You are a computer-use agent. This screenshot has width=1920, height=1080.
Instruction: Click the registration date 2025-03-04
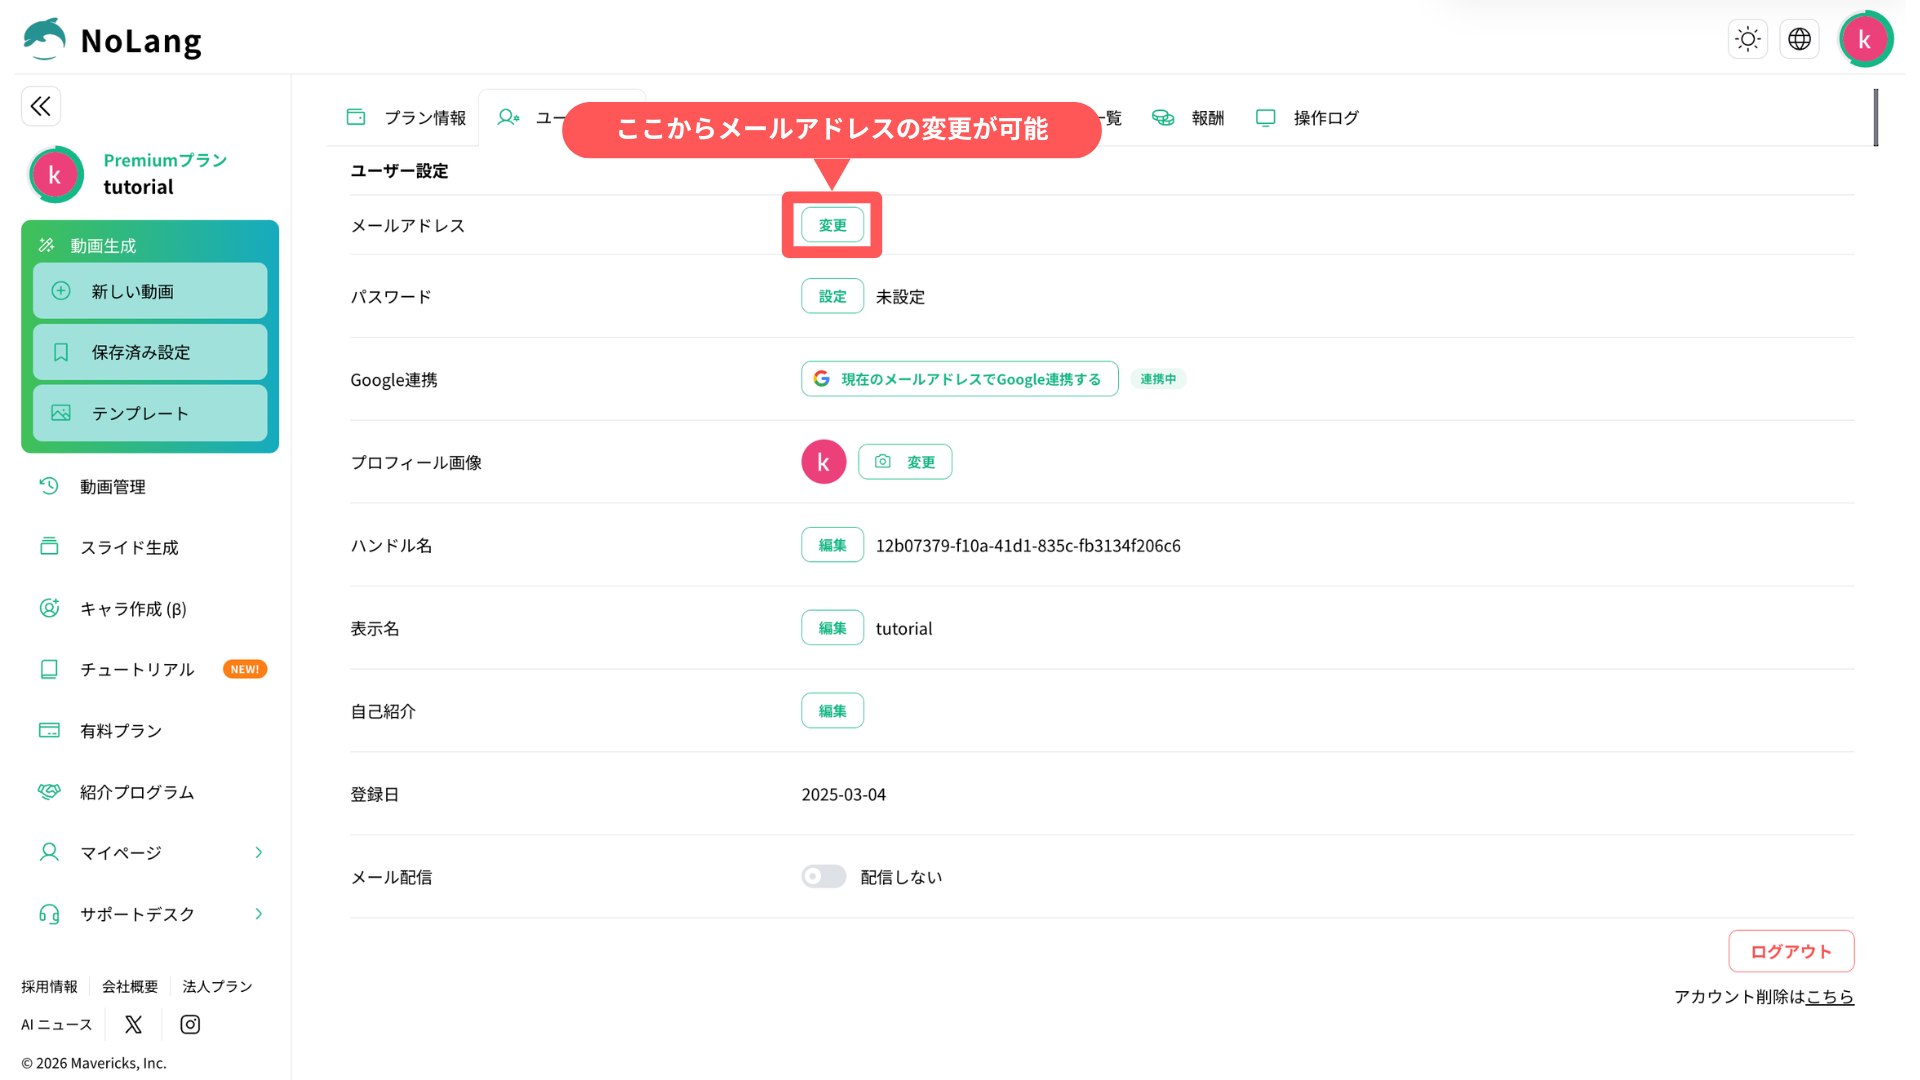pyautogui.click(x=843, y=794)
